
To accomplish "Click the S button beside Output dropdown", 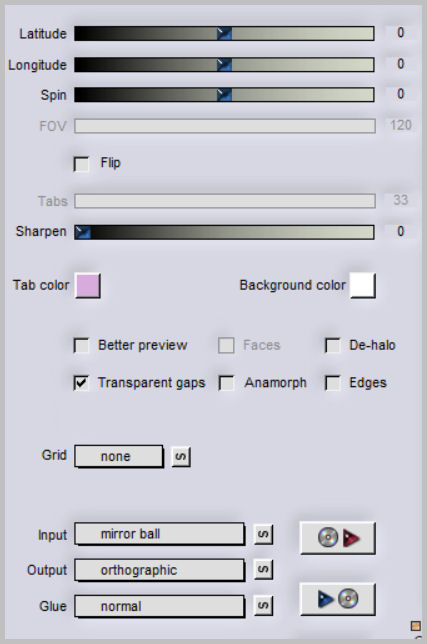I will 263,570.
